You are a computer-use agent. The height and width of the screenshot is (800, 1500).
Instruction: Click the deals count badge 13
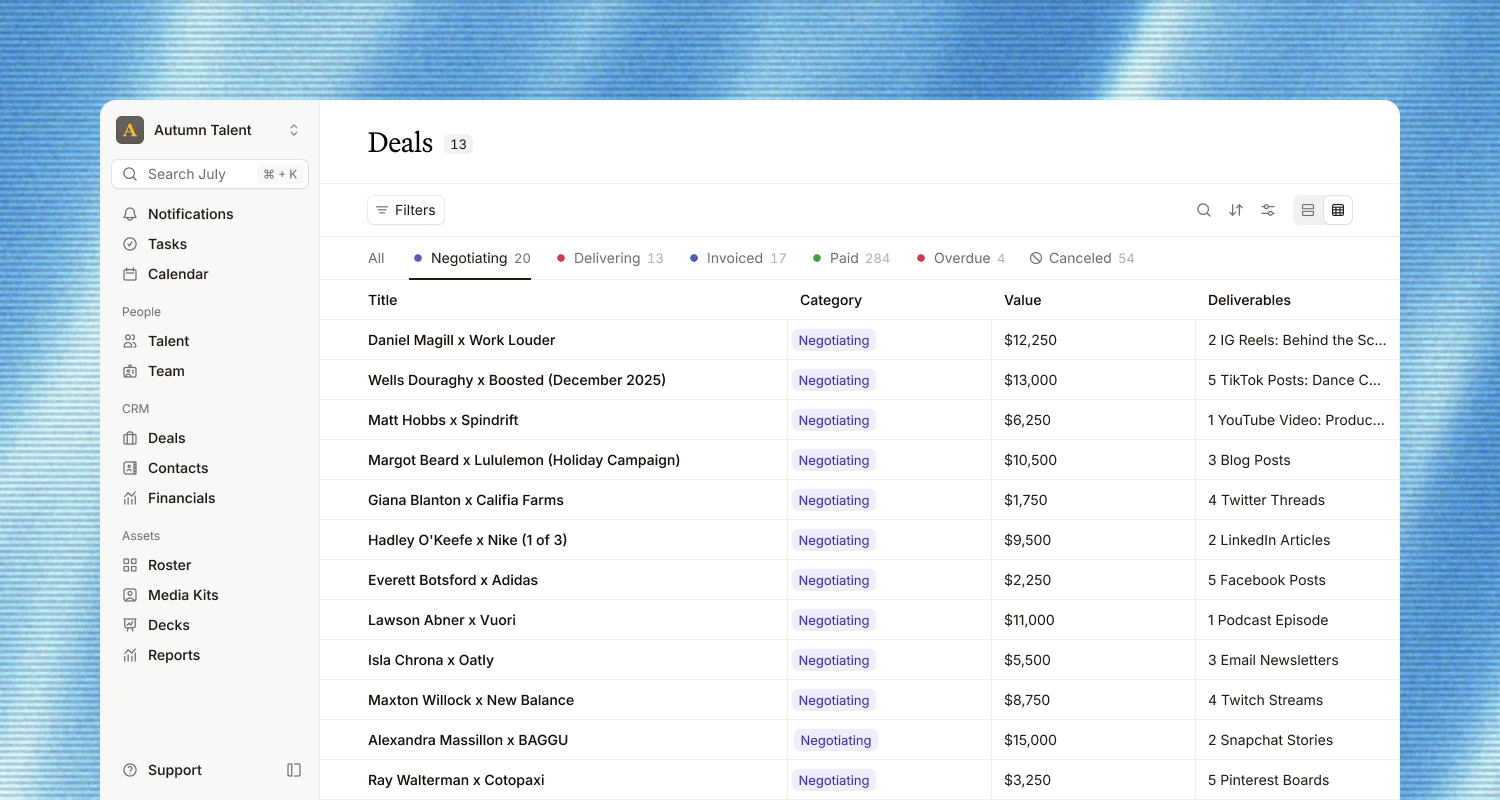(458, 144)
